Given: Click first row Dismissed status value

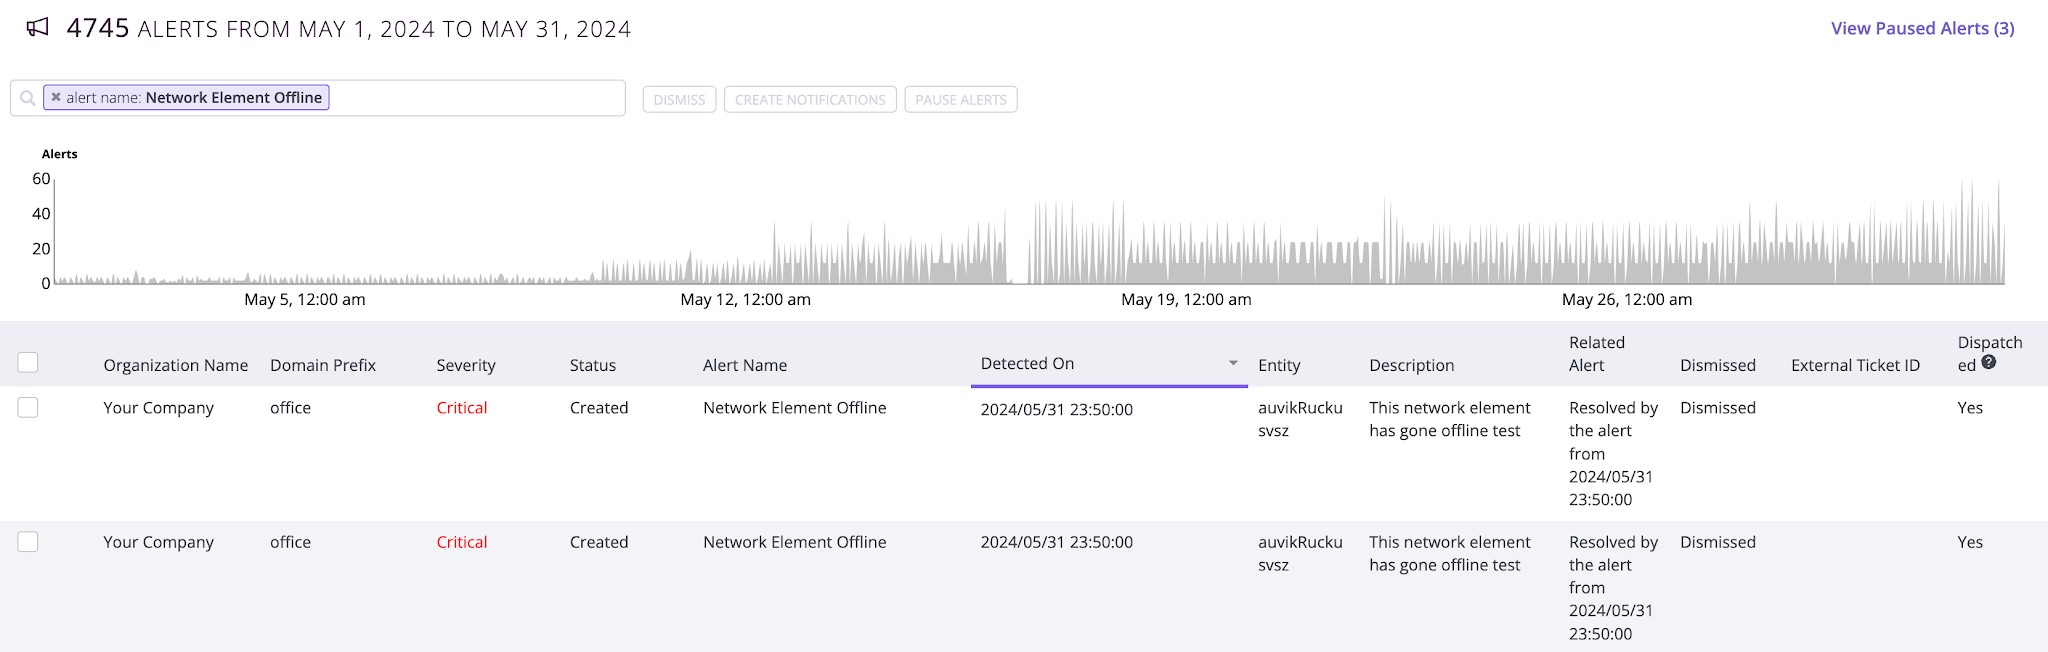Looking at the screenshot, I should click(1718, 407).
